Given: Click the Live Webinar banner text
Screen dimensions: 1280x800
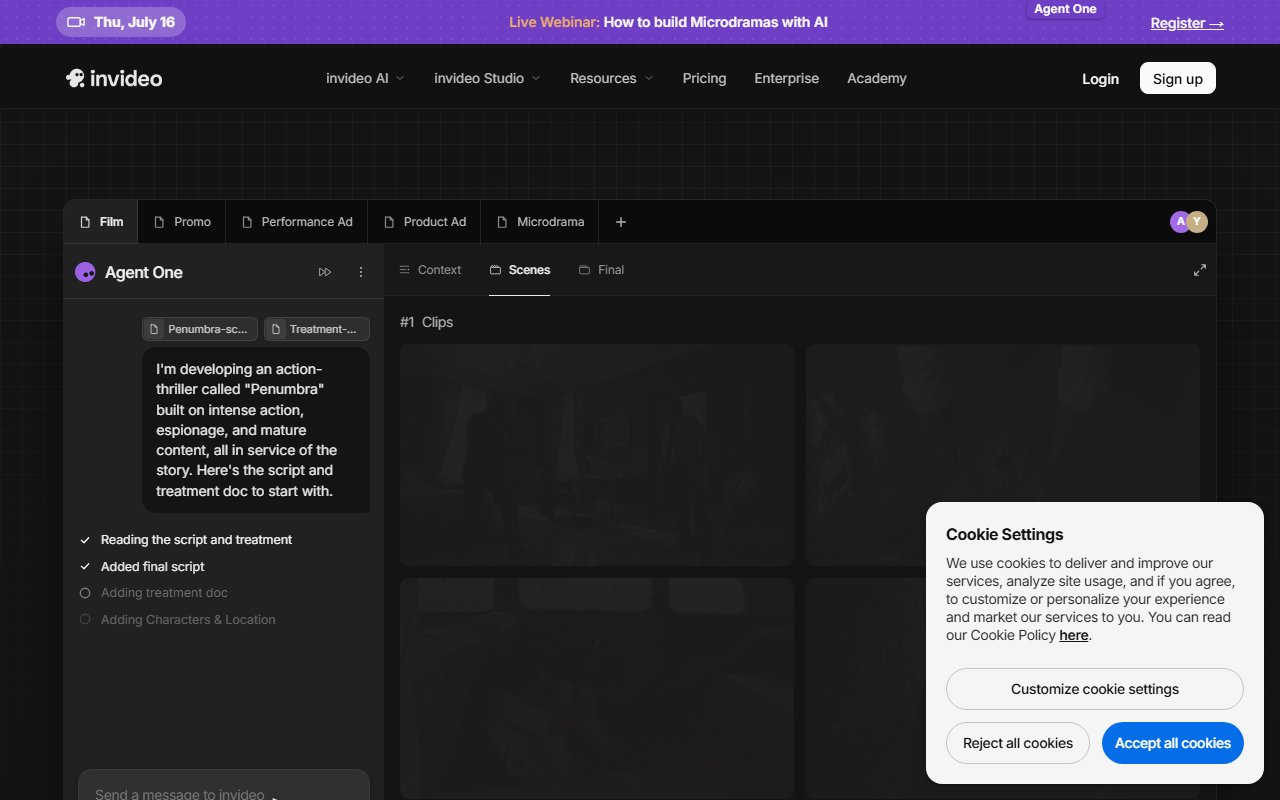Looking at the screenshot, I should (x=668, y=22).
